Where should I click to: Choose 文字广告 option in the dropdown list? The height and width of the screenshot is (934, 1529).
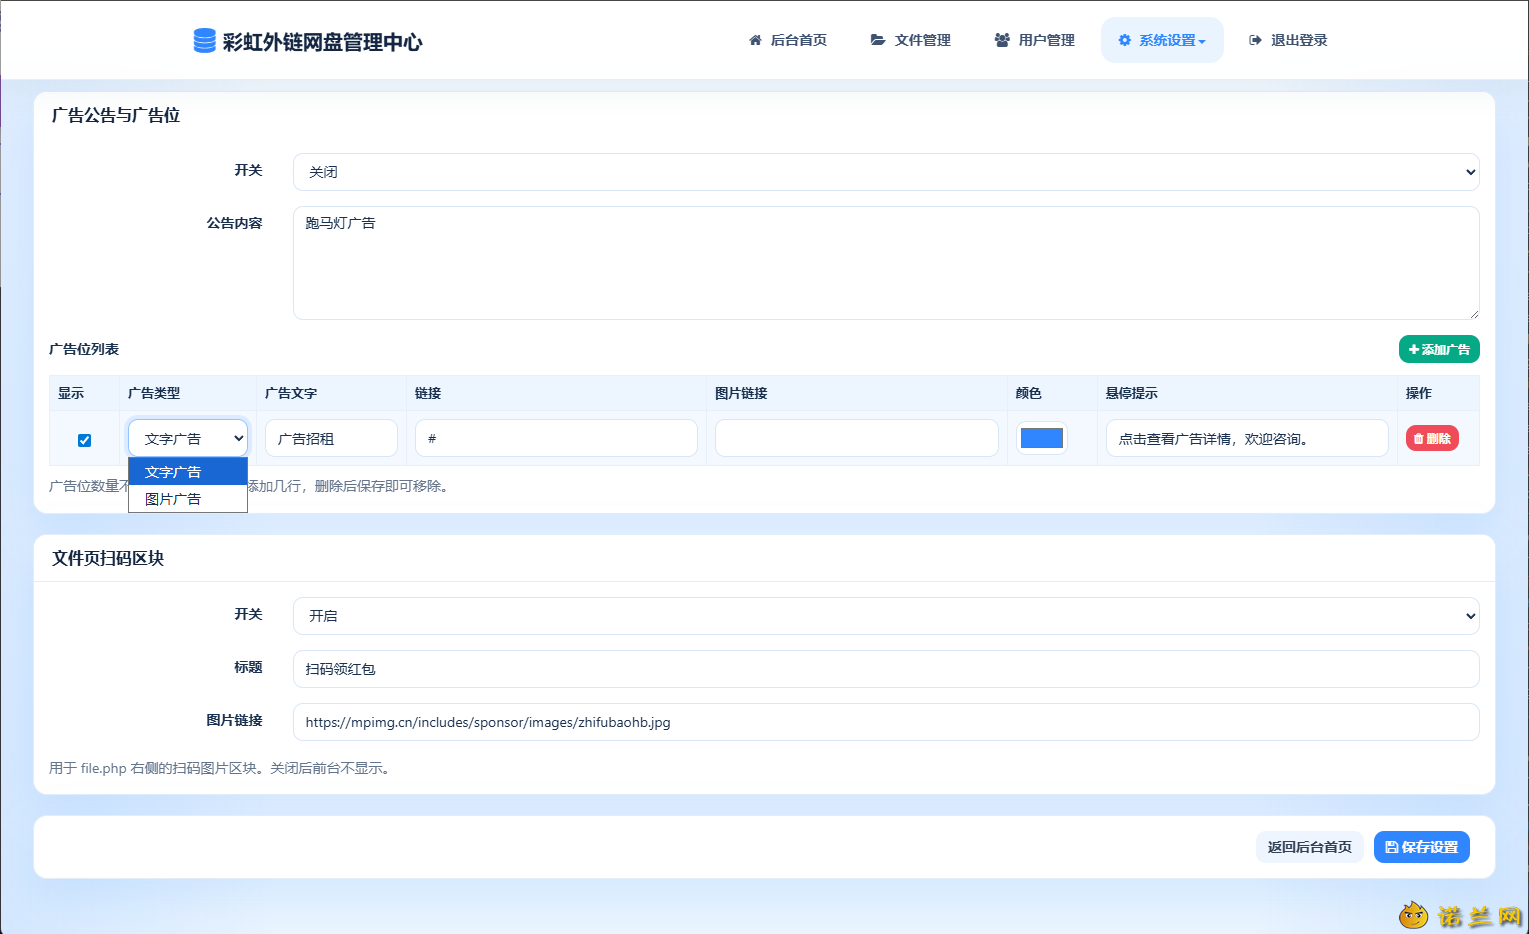coord(188,472)
